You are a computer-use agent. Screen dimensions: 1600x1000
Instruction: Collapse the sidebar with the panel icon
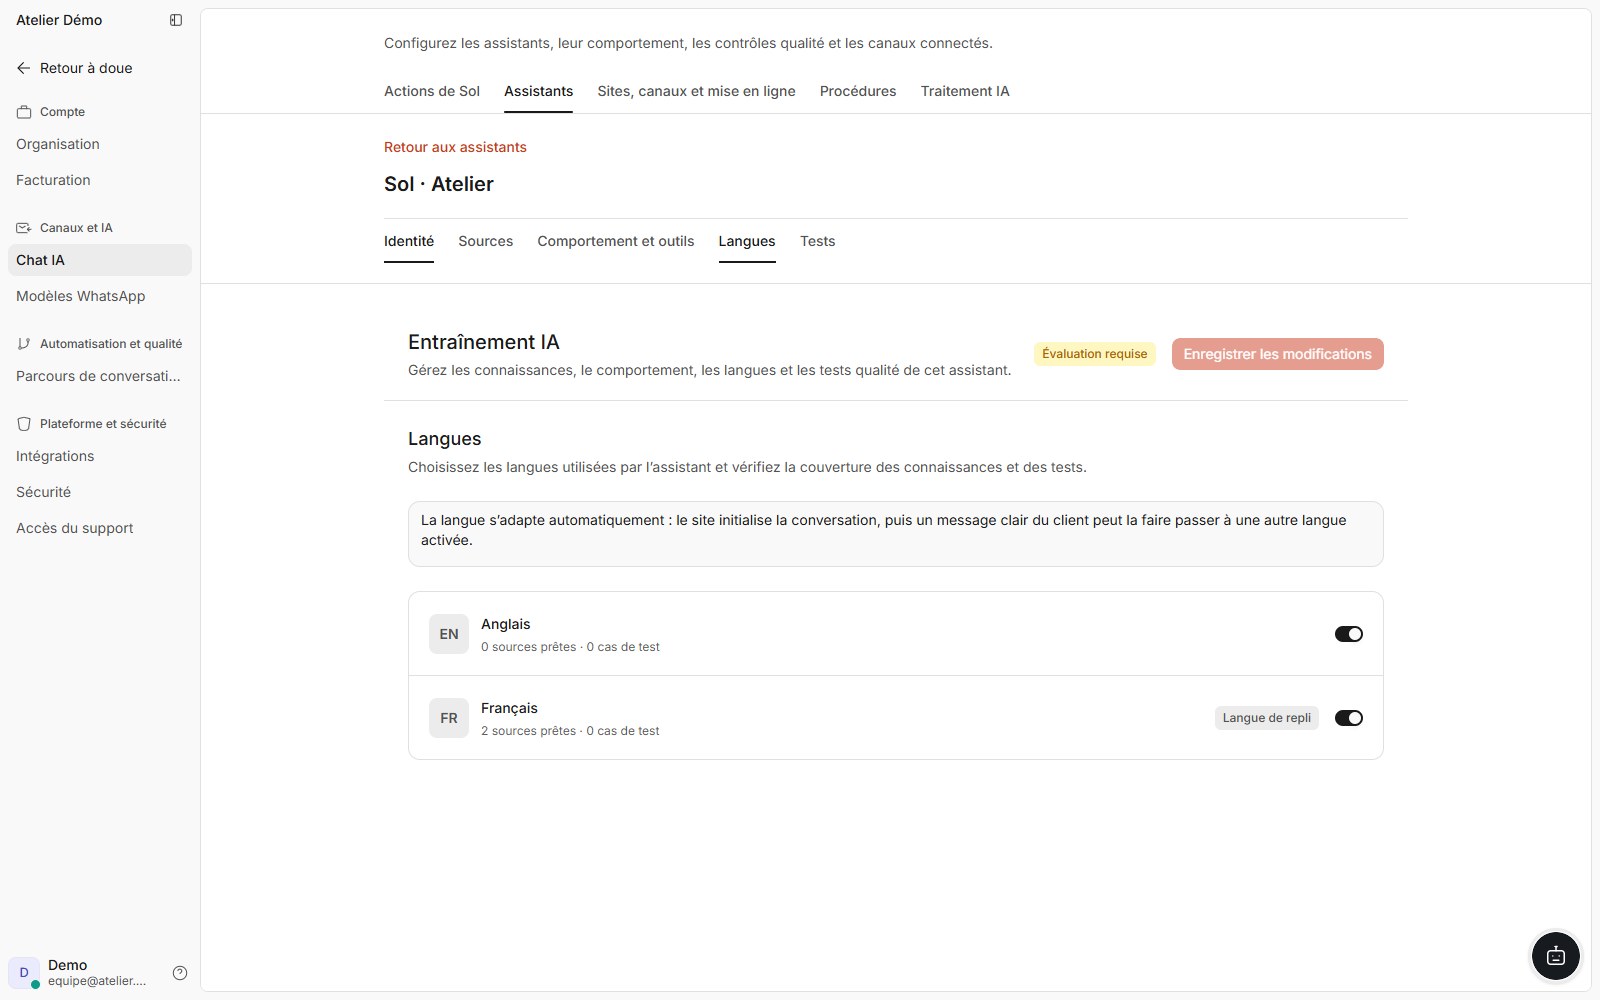[x=176, y=20]
